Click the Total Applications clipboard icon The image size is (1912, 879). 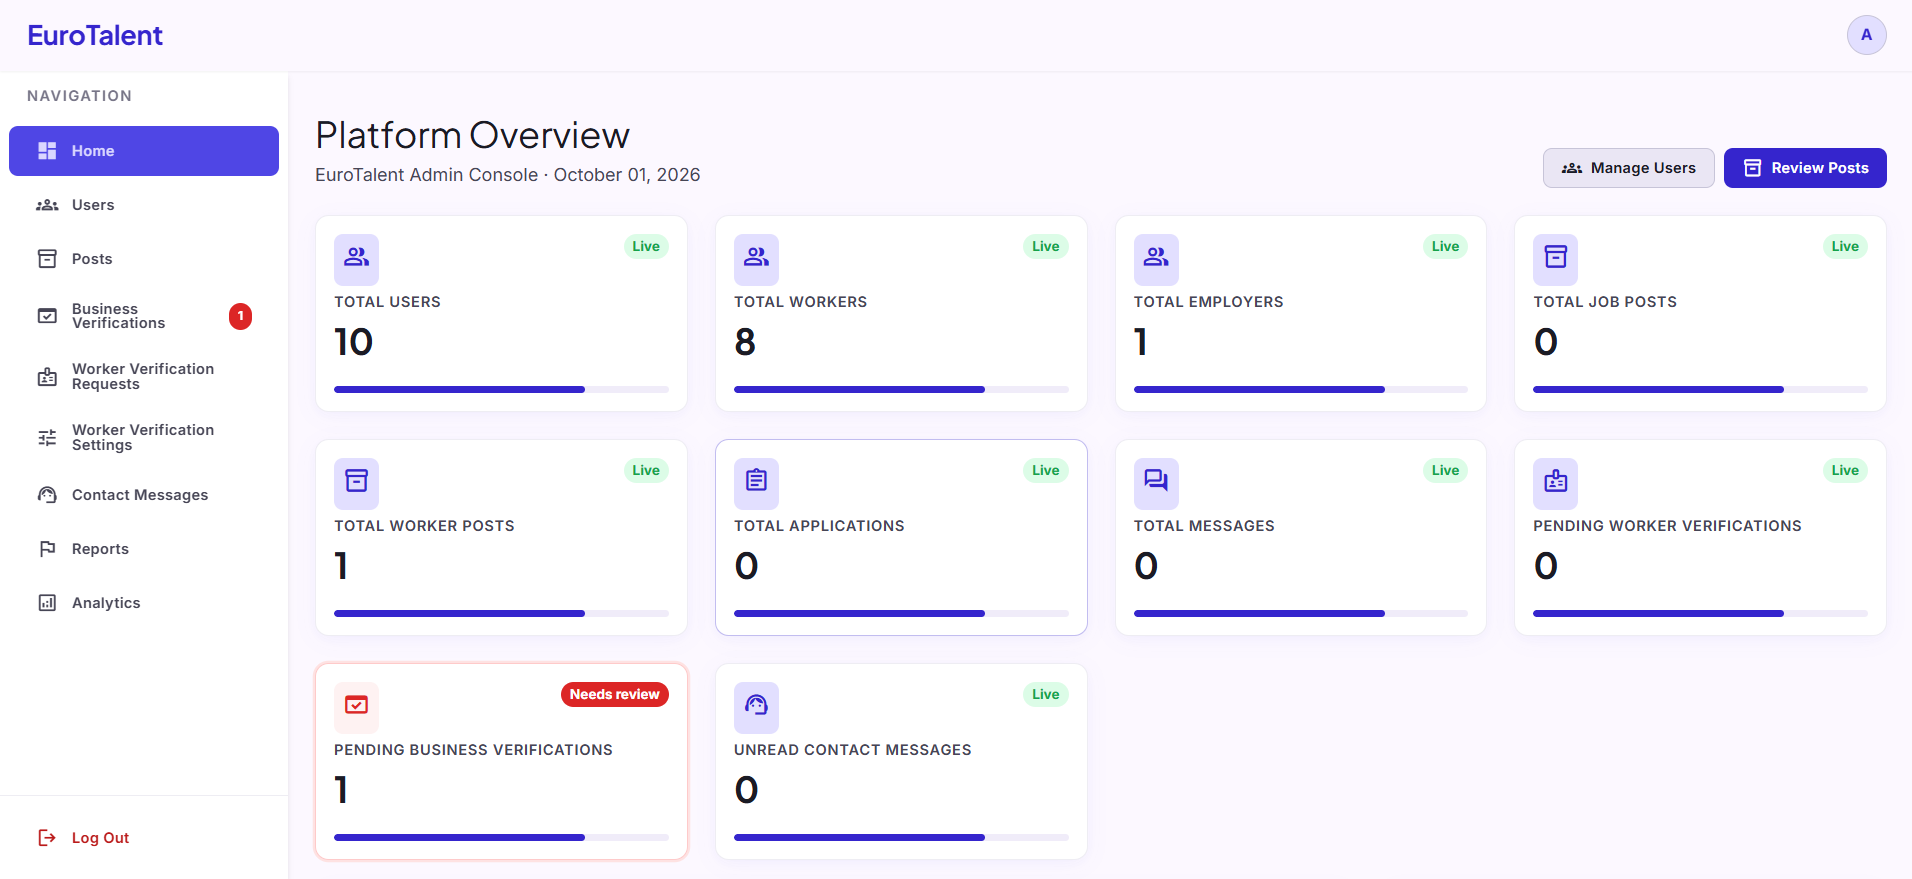(756, 483)
